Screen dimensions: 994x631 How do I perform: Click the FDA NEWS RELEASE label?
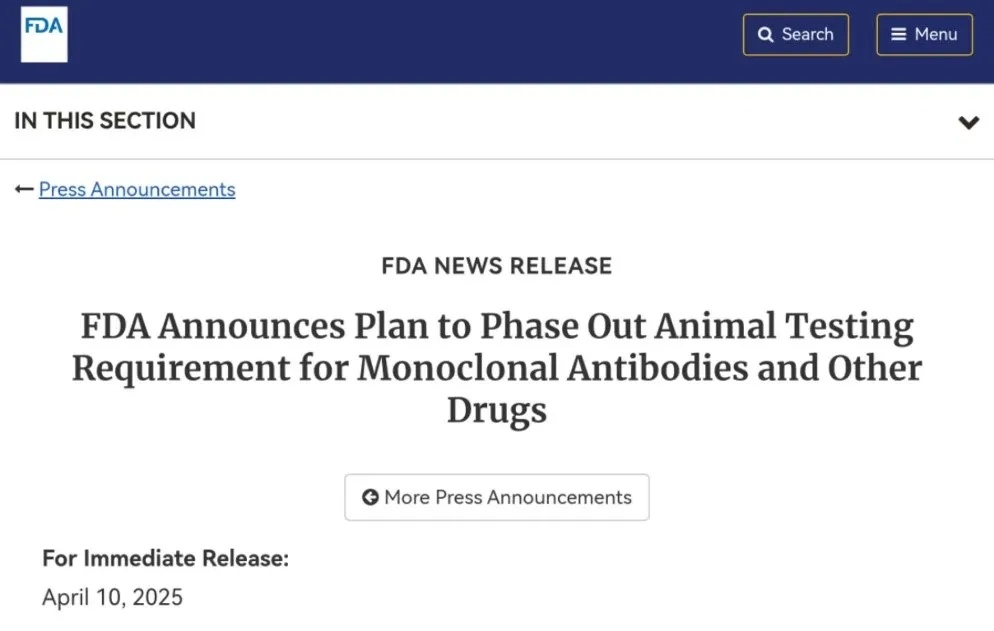[x=497, y=266]
